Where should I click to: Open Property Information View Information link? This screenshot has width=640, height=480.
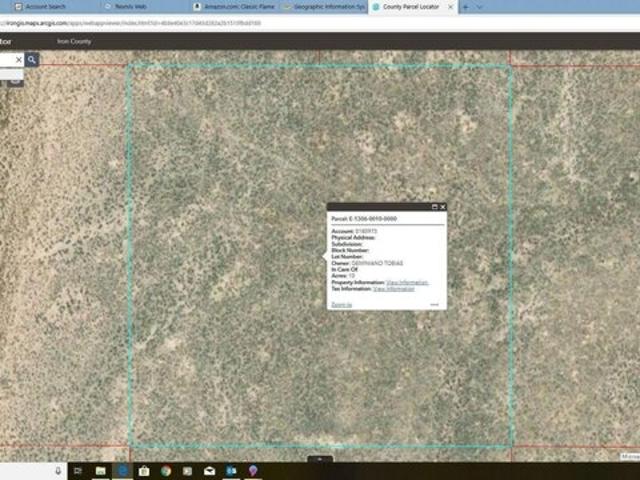coord(399,283)
